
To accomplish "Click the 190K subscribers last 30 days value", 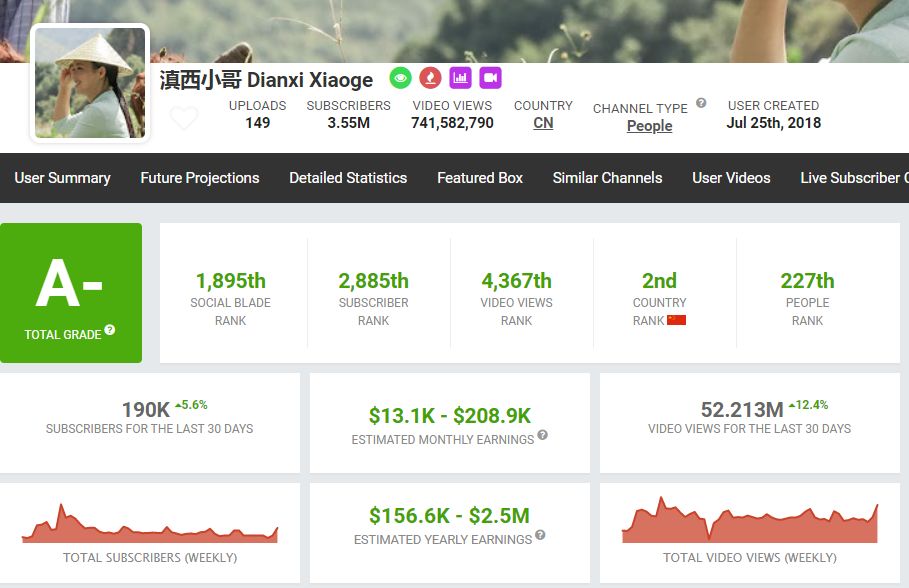I will (146, 410).
